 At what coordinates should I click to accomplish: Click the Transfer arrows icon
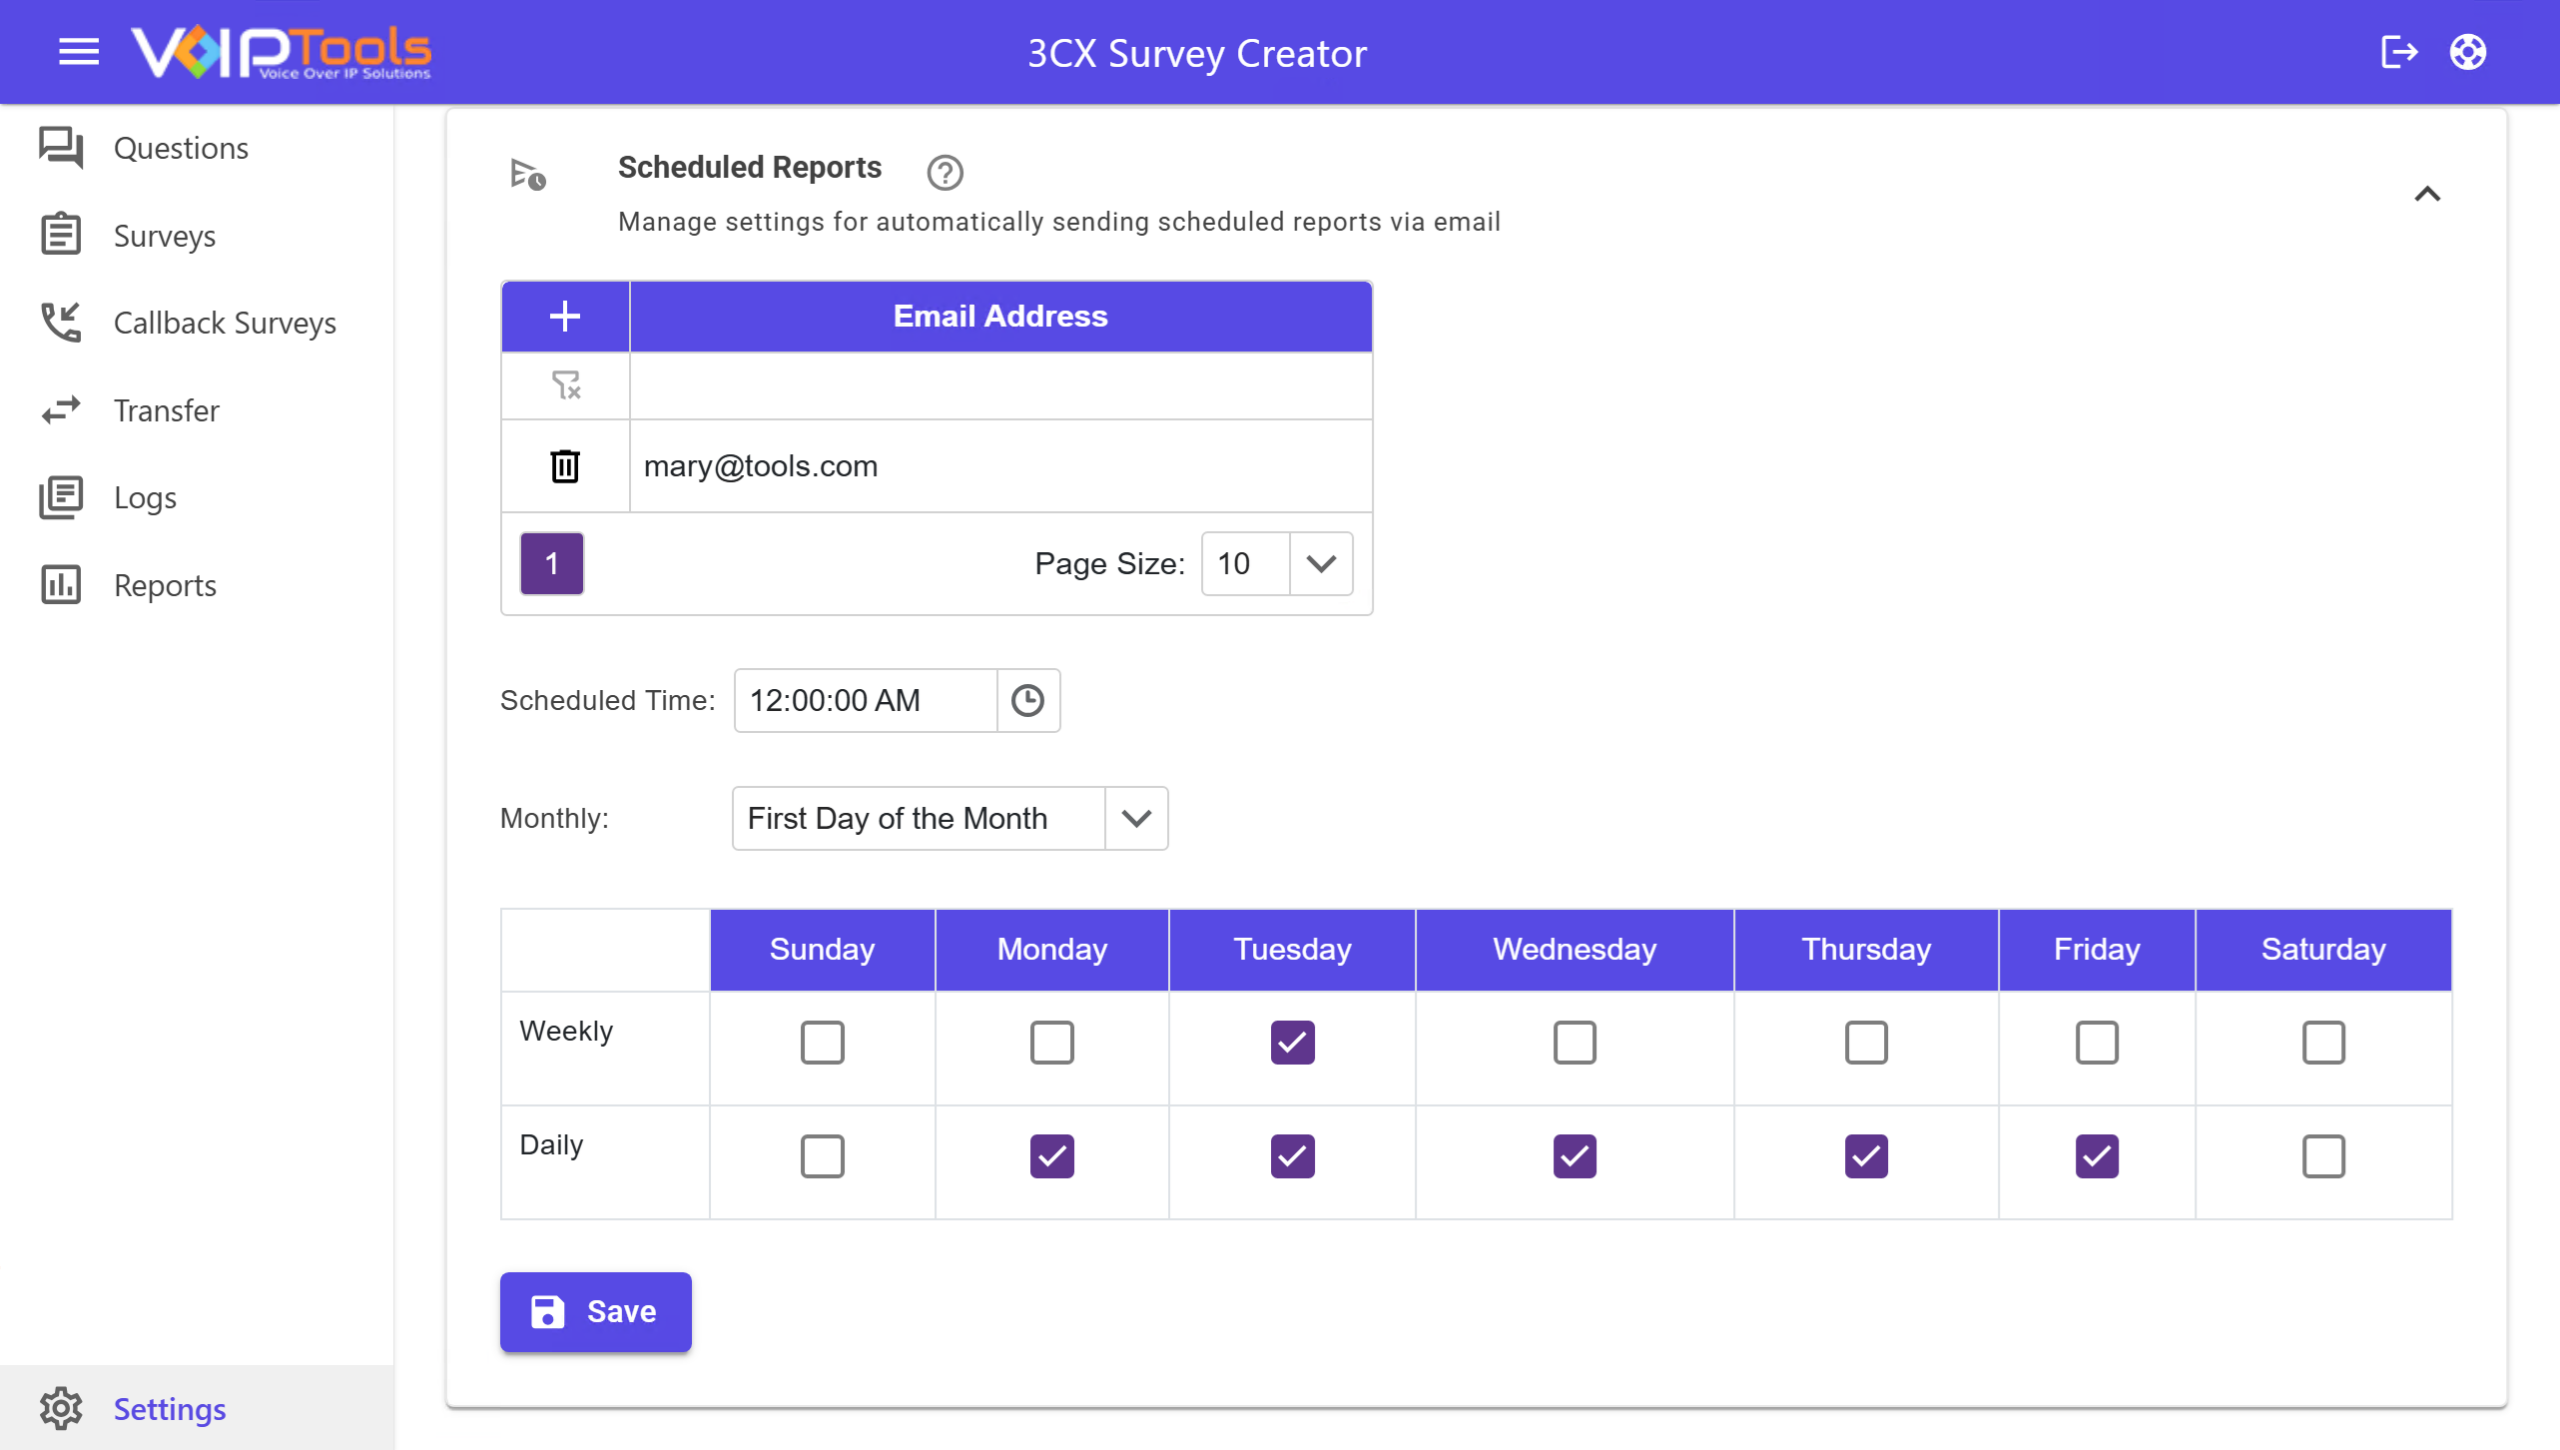point(61,410)
